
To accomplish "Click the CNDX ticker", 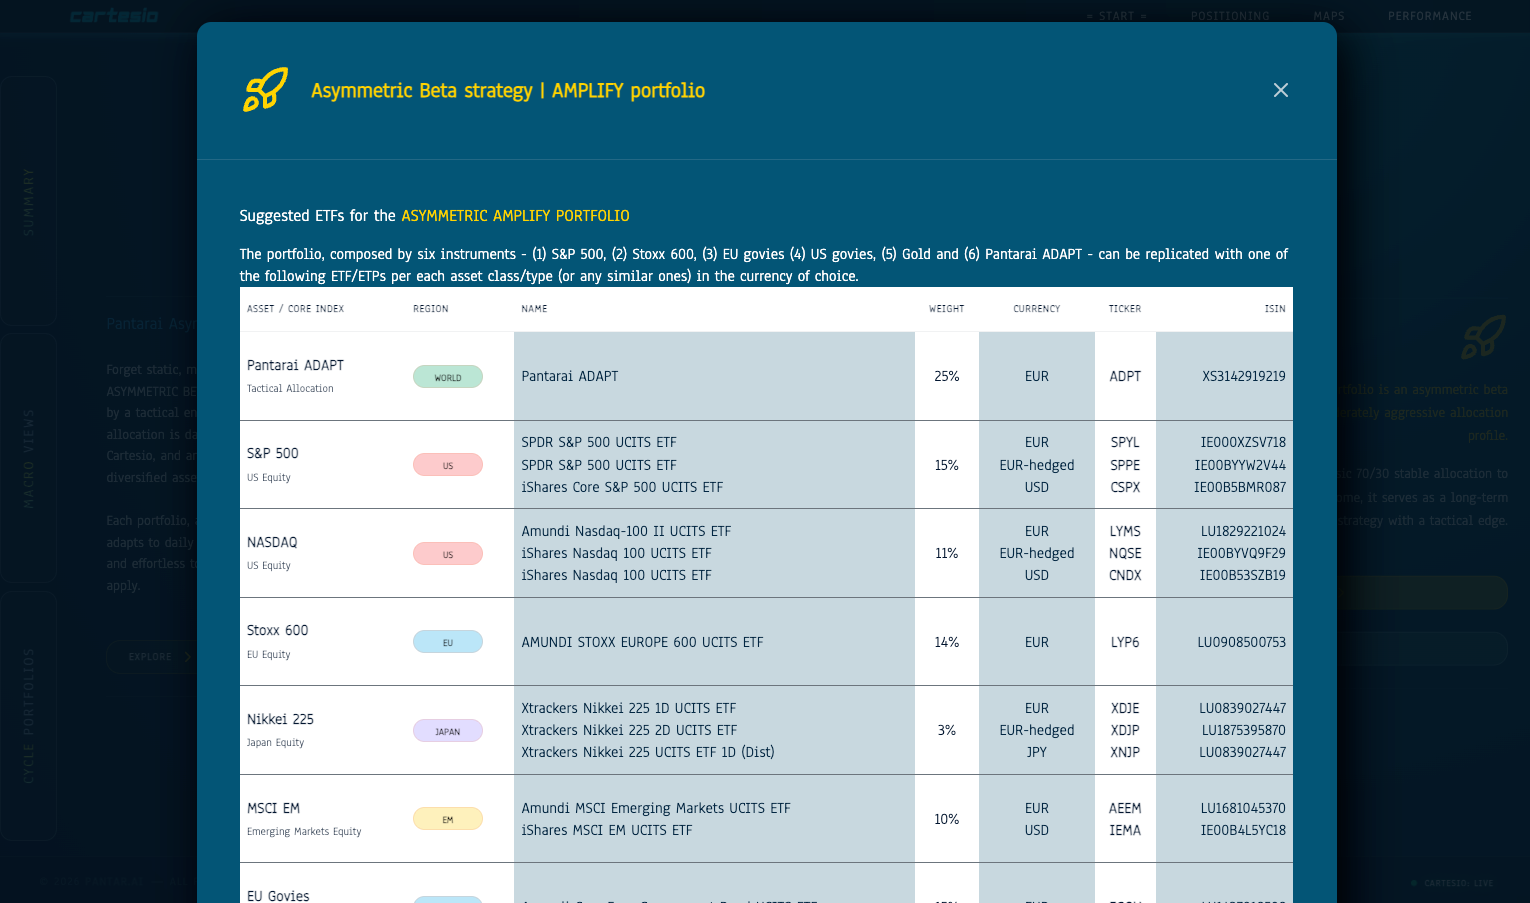I will (x=1125, y=576).
